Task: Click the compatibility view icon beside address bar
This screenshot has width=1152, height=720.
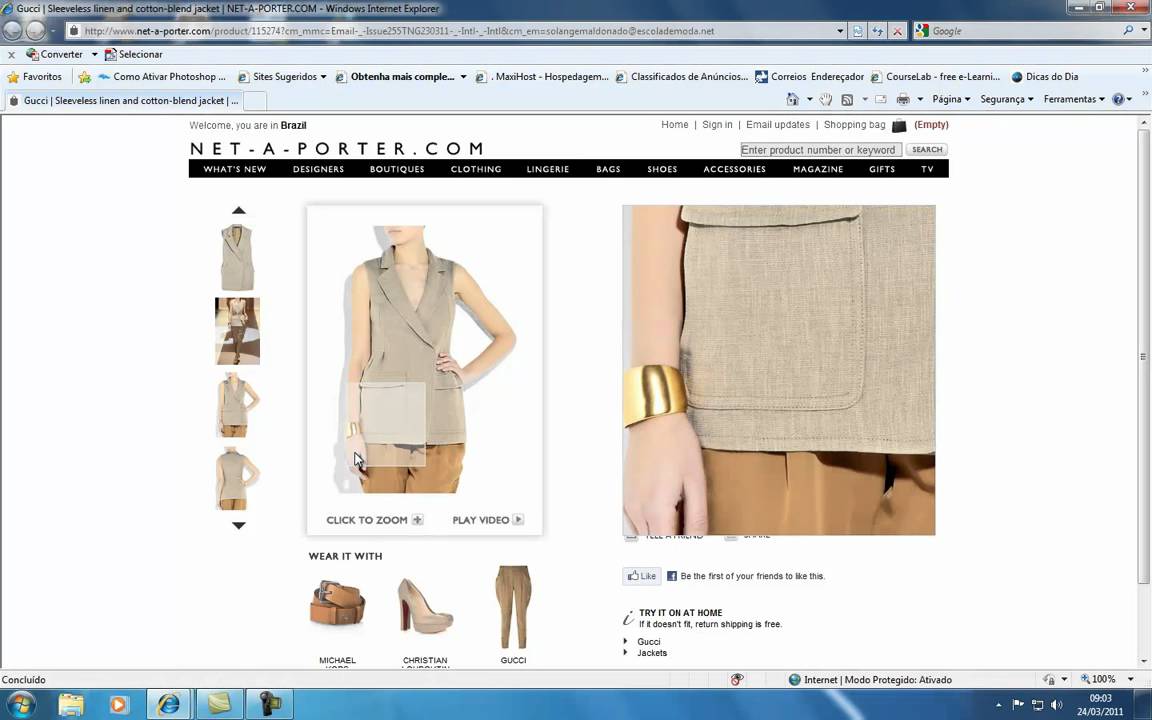Action: pos(857,31)
